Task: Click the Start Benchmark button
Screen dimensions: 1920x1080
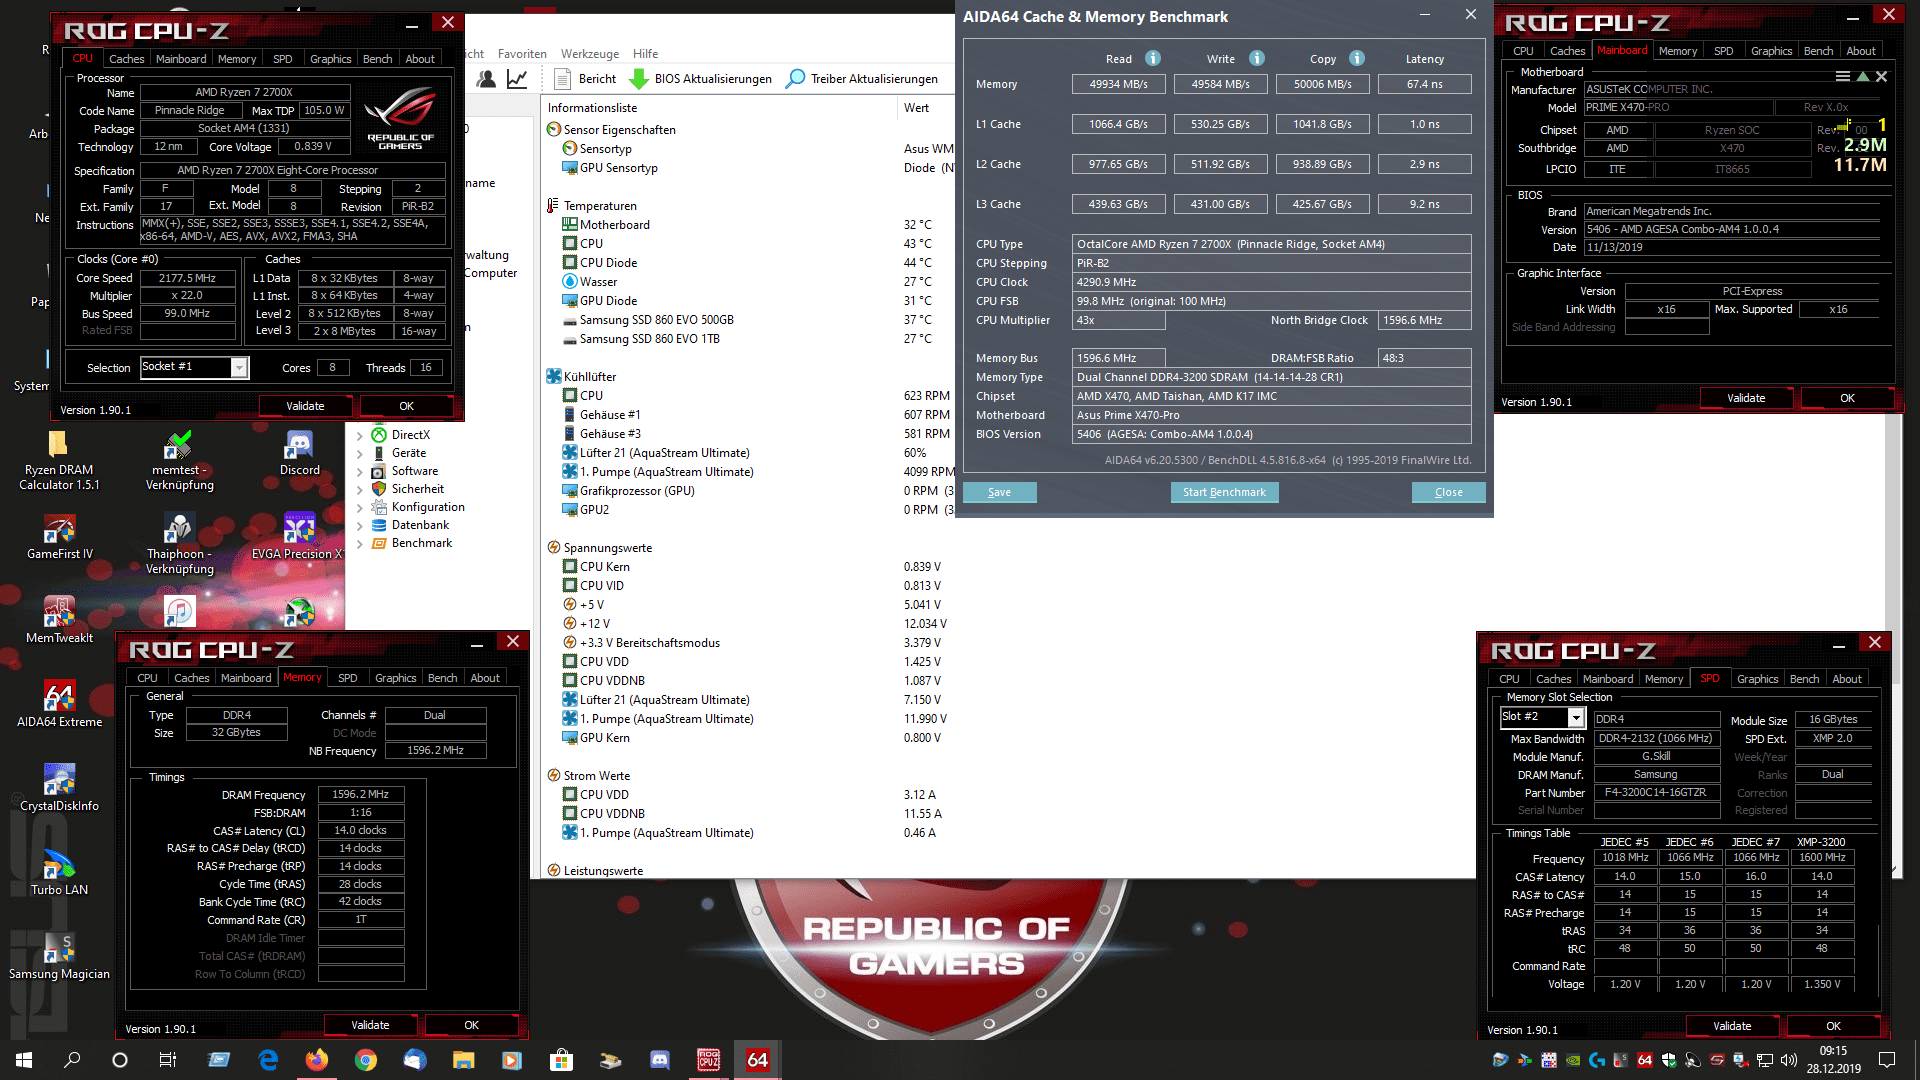Action: (1224, 492)
